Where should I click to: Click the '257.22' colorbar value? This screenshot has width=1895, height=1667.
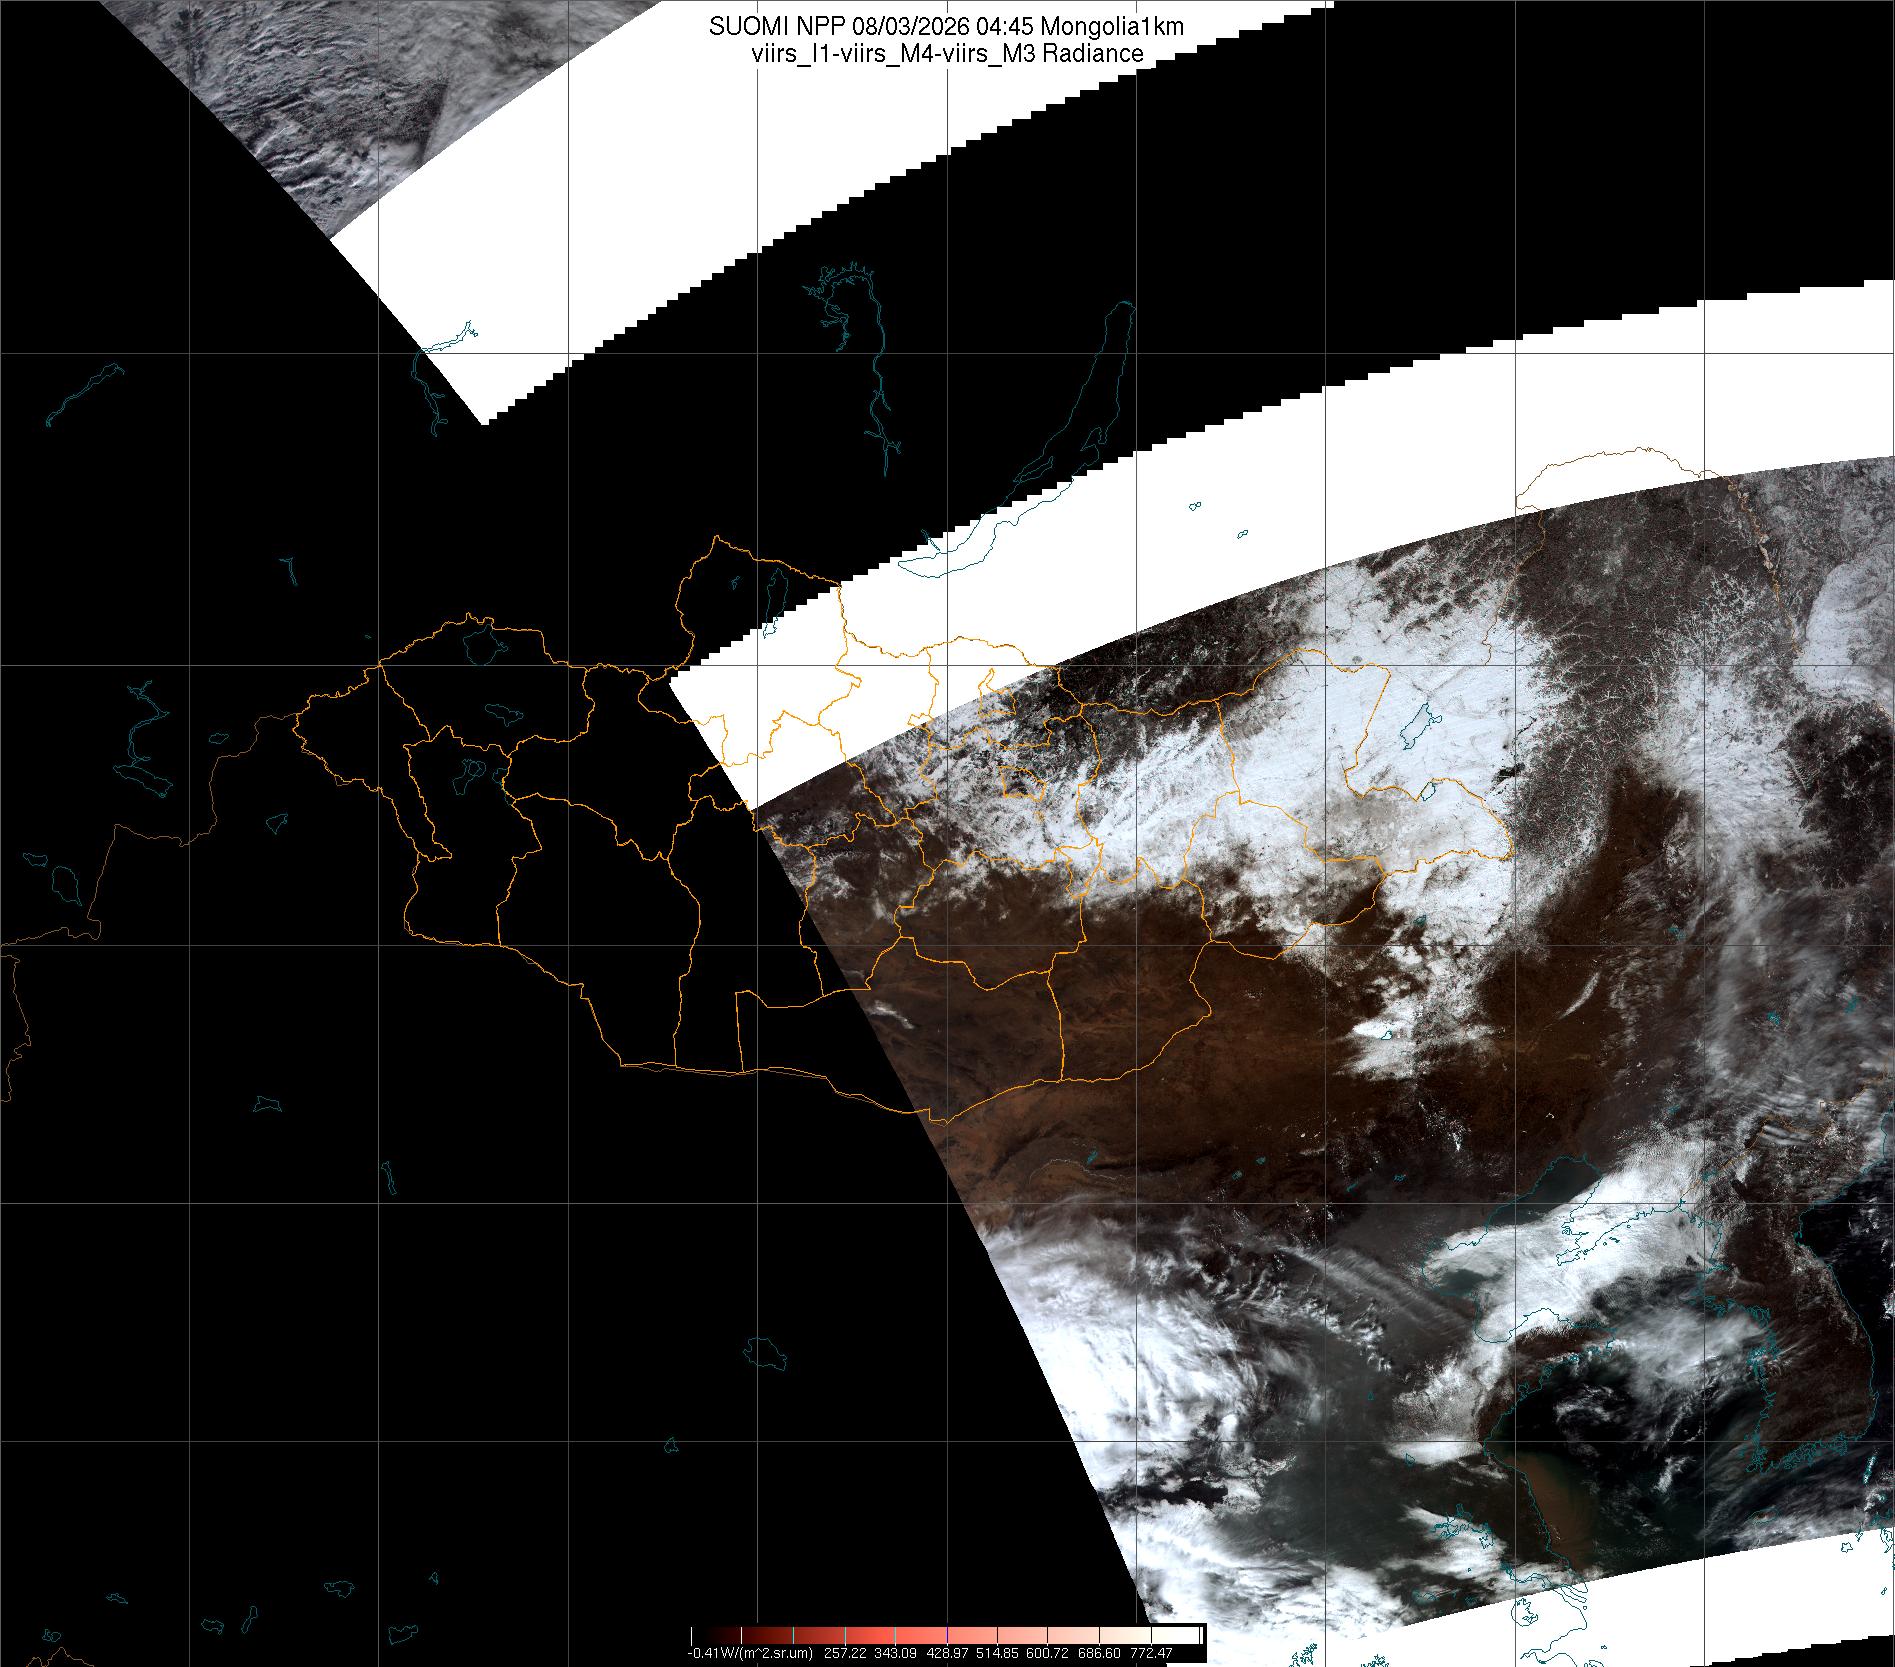tap(844, 1653)
